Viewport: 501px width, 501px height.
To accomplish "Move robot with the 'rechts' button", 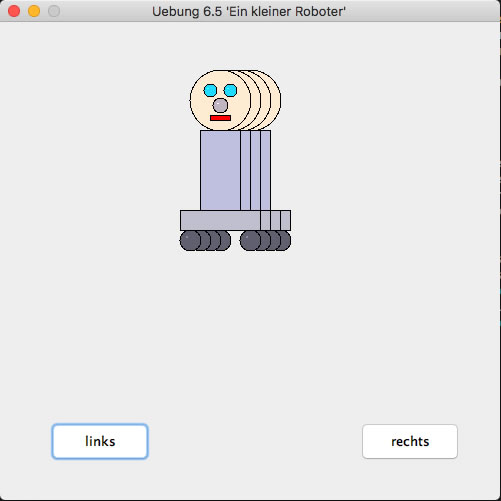I will pyautogui.click(x=410, y=441).
